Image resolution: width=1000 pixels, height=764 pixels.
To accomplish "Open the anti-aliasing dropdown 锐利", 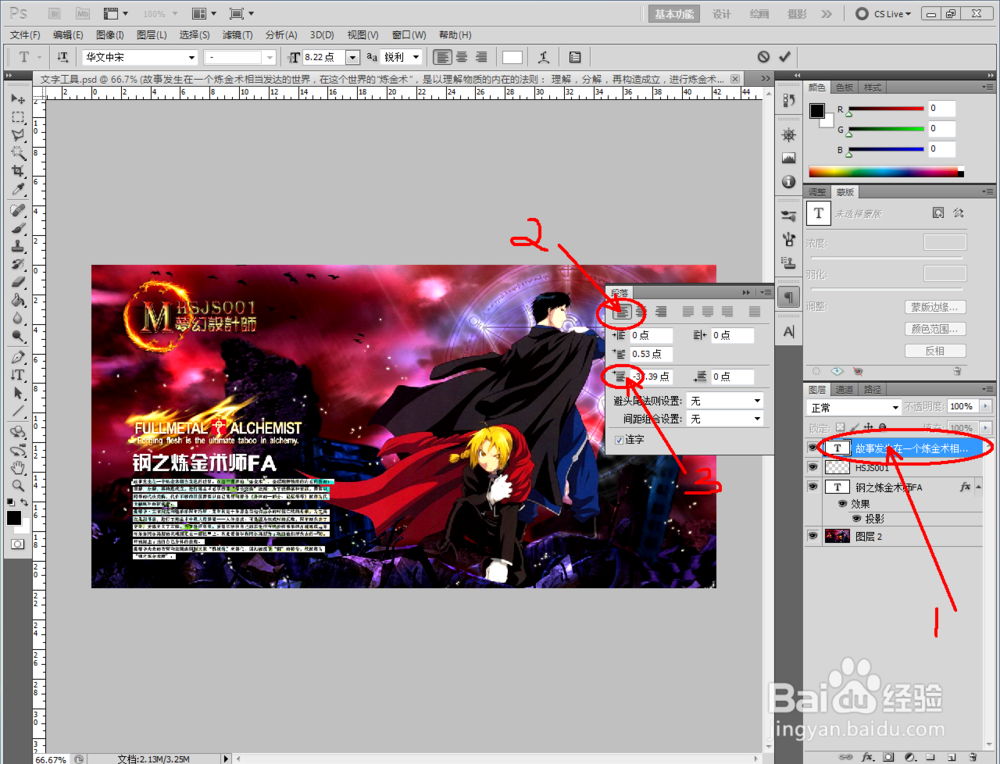I will point(416,57).
